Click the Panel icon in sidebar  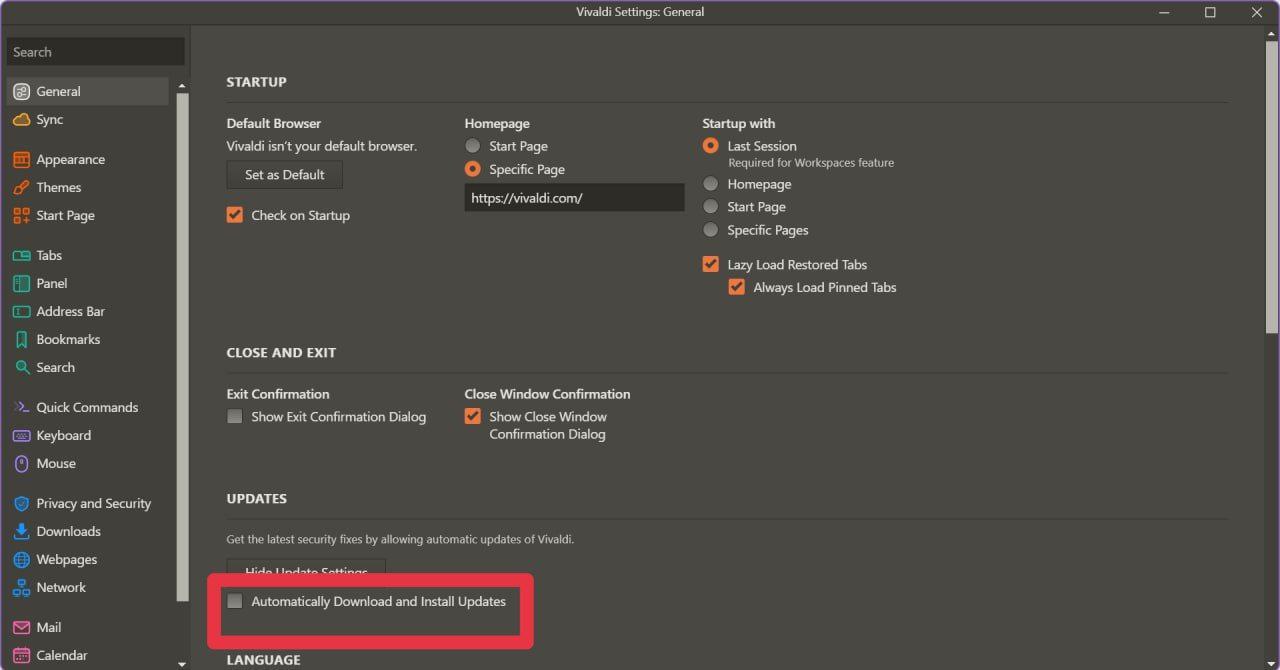click(x=21, y=283)
